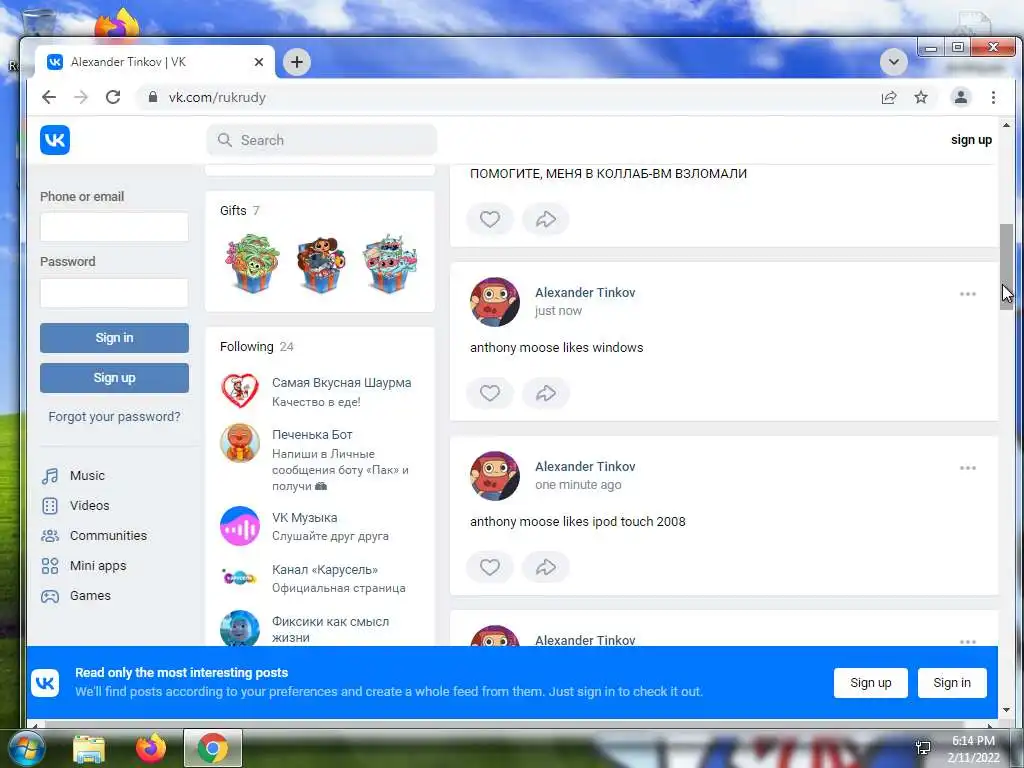Click Forgot your password link
The height and width of the screenshot is (768, 1024).
(114, 417)
